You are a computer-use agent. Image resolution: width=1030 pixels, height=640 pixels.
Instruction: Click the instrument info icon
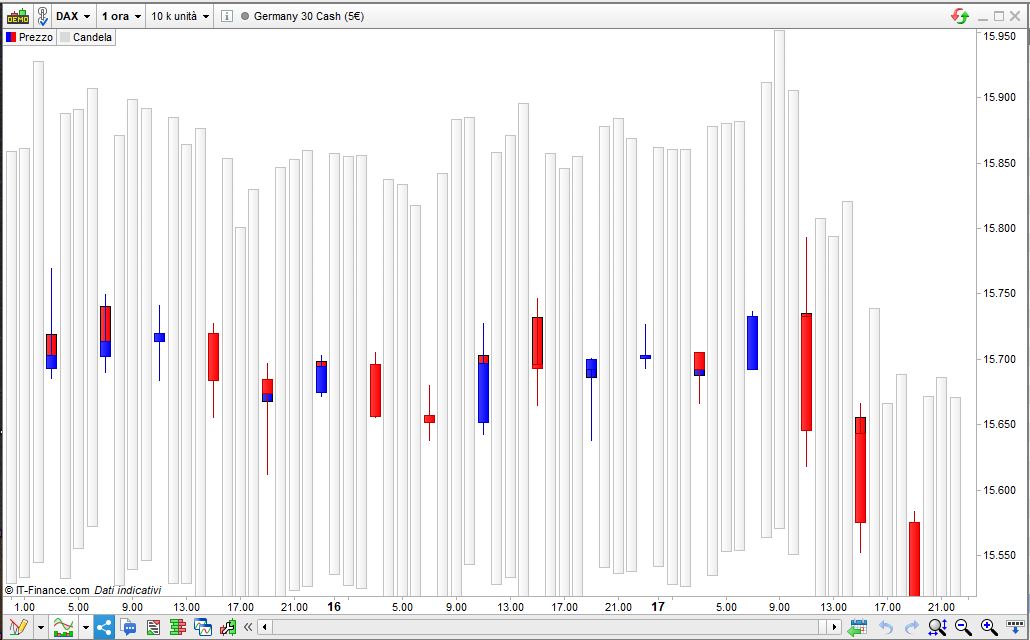coord(227,16)
